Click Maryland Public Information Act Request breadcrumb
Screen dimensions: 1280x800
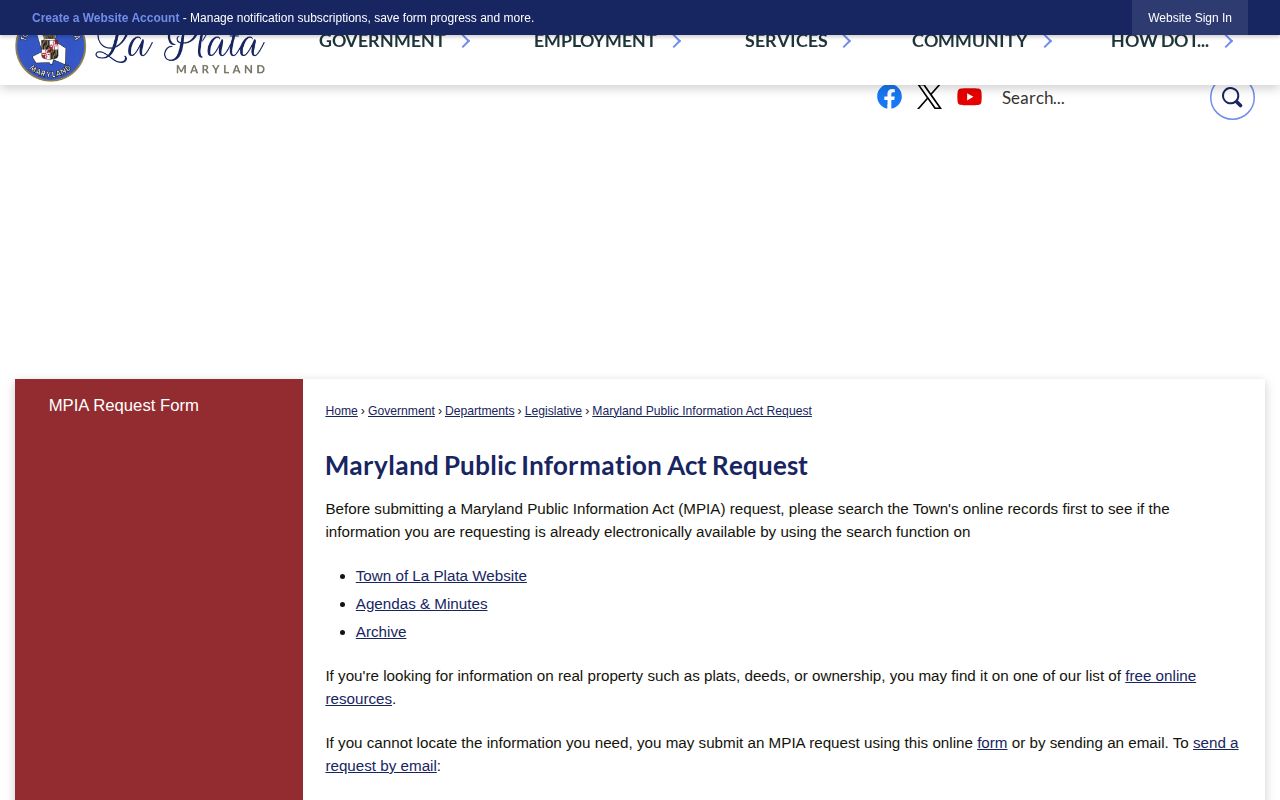pos(702,411)
